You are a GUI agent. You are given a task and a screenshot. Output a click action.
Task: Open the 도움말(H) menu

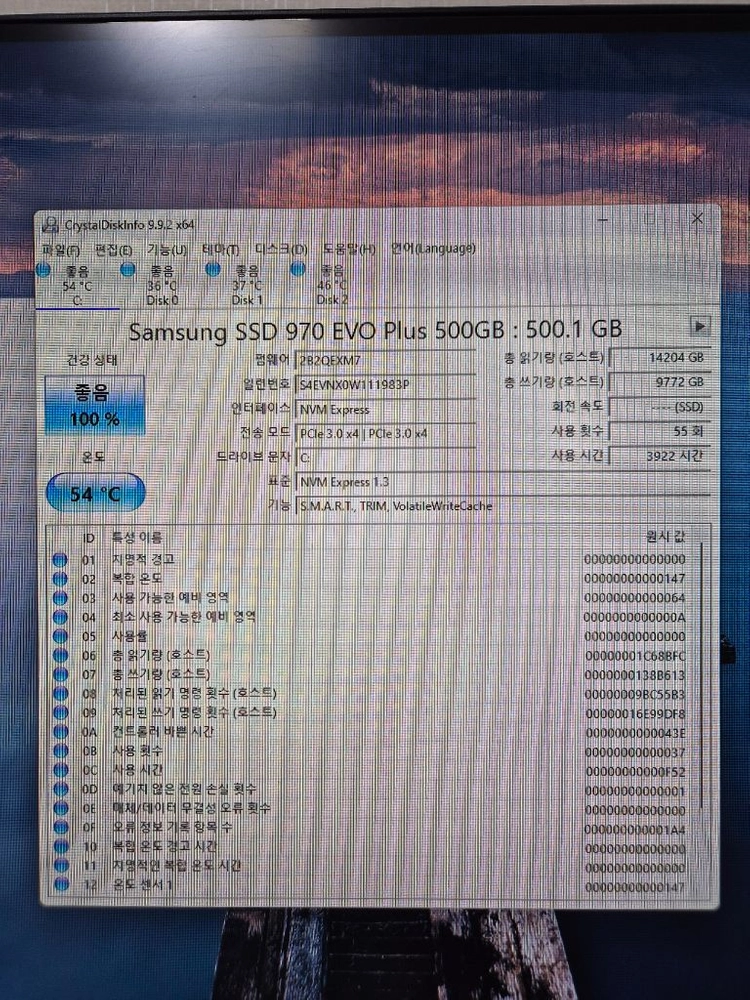tap(349, 249)
